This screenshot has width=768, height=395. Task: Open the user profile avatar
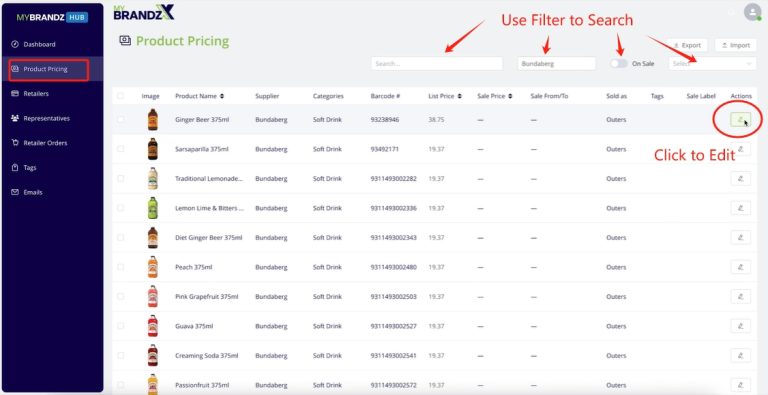[752, 12]
